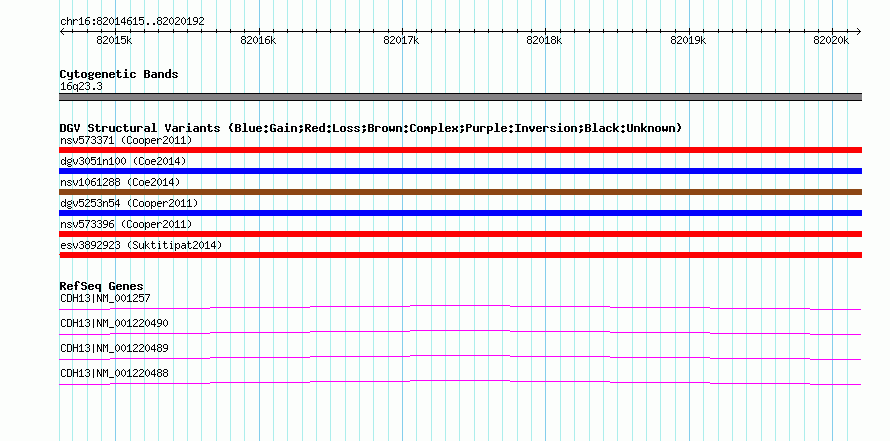Open variant nsv573371 (Cooper2011) label

coord(126,140)
